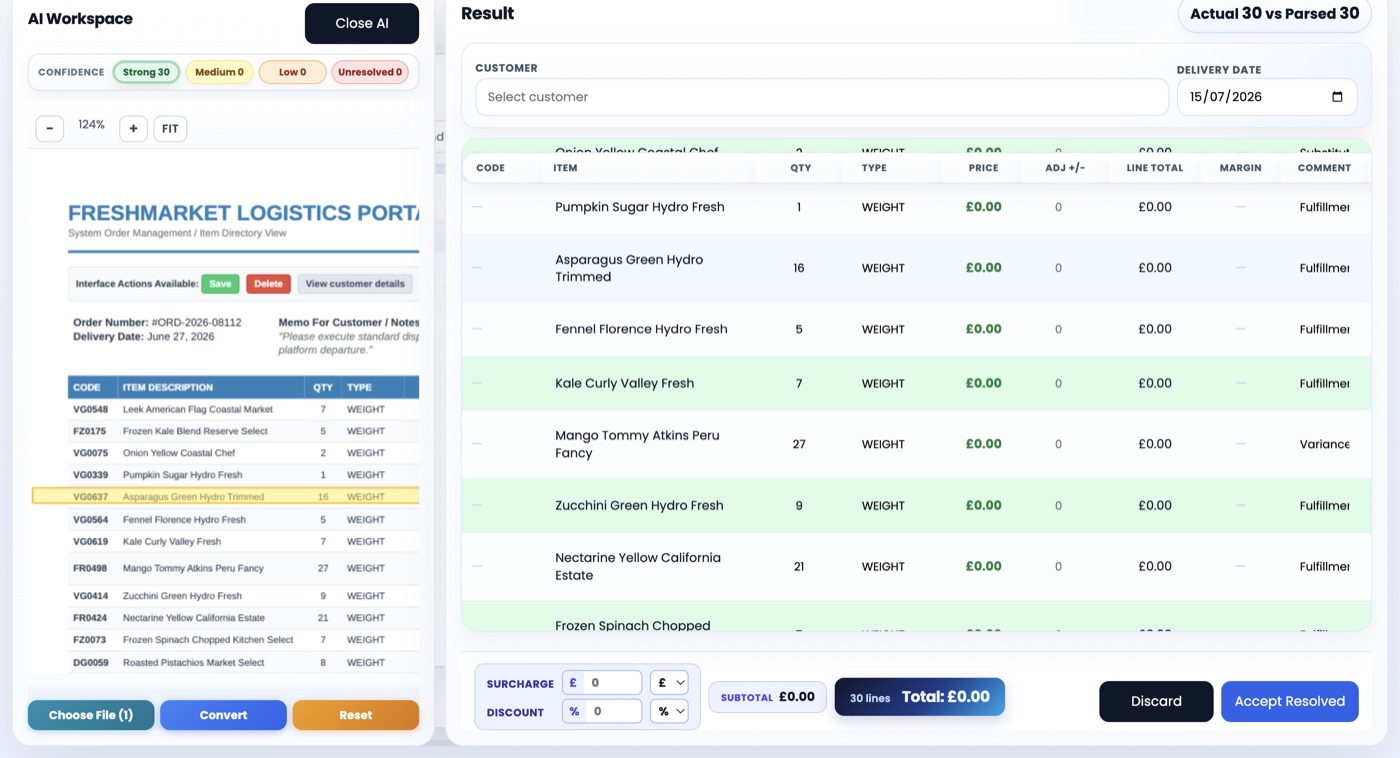This screenshot has height=758, width=1400.
Task: Filter by Unresolved 0 confidence
Action: pyautogui.click(x=370, y=72)
